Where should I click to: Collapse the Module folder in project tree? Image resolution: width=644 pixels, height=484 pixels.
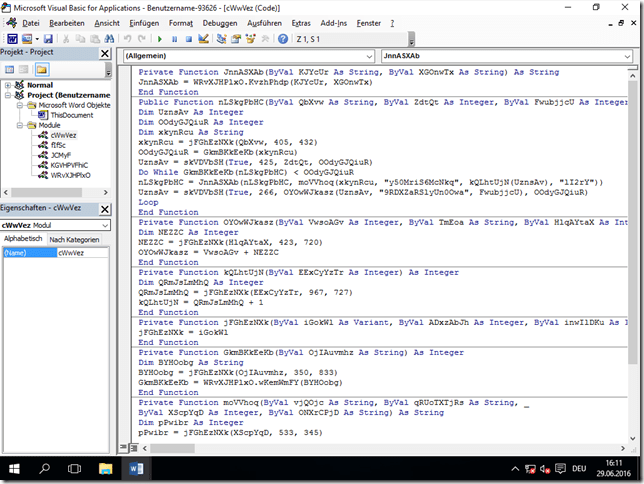pyautogui.click(x=19, y=125)
